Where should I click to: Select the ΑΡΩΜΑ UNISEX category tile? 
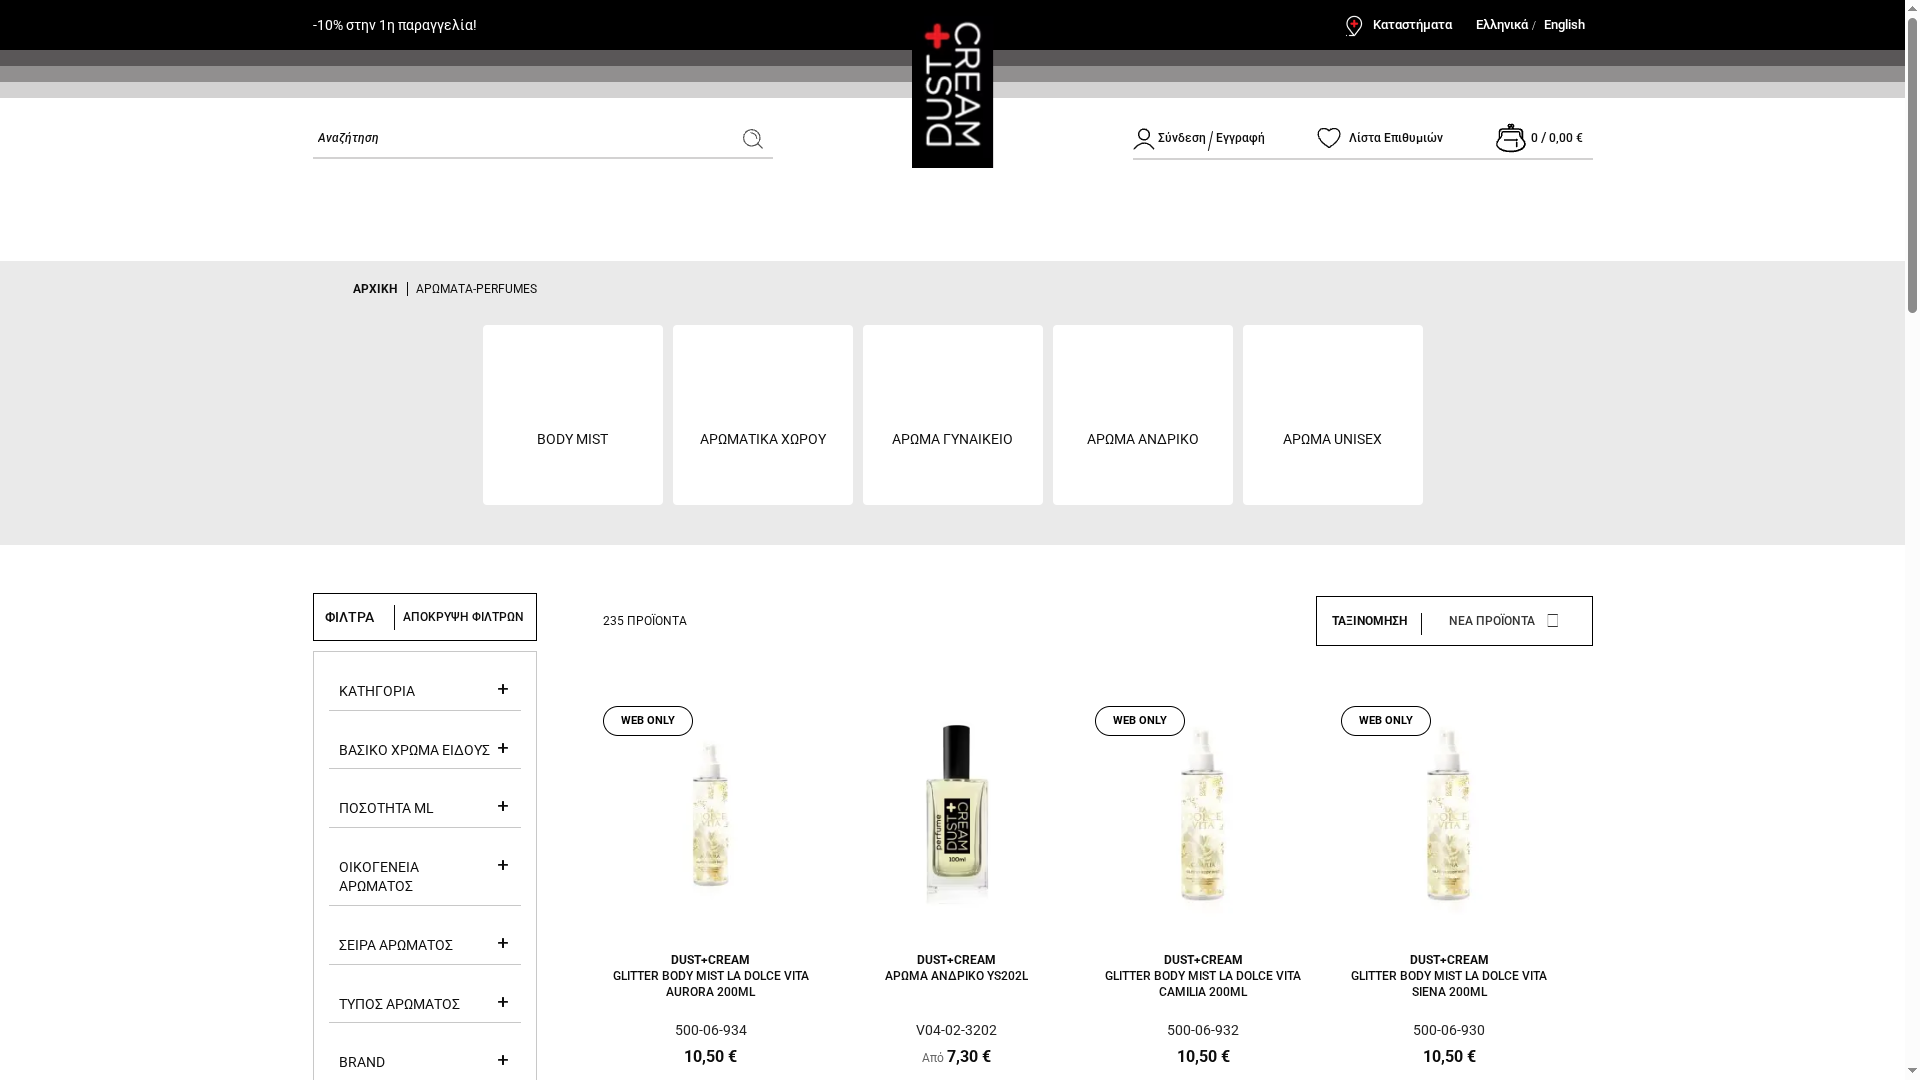pyautogui.click(x=1332, y=415)
